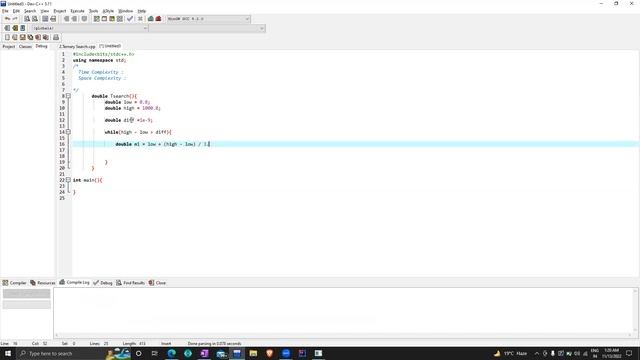
Task: Click first icon left of (globals) dropdown
Action: click(7, 28)
